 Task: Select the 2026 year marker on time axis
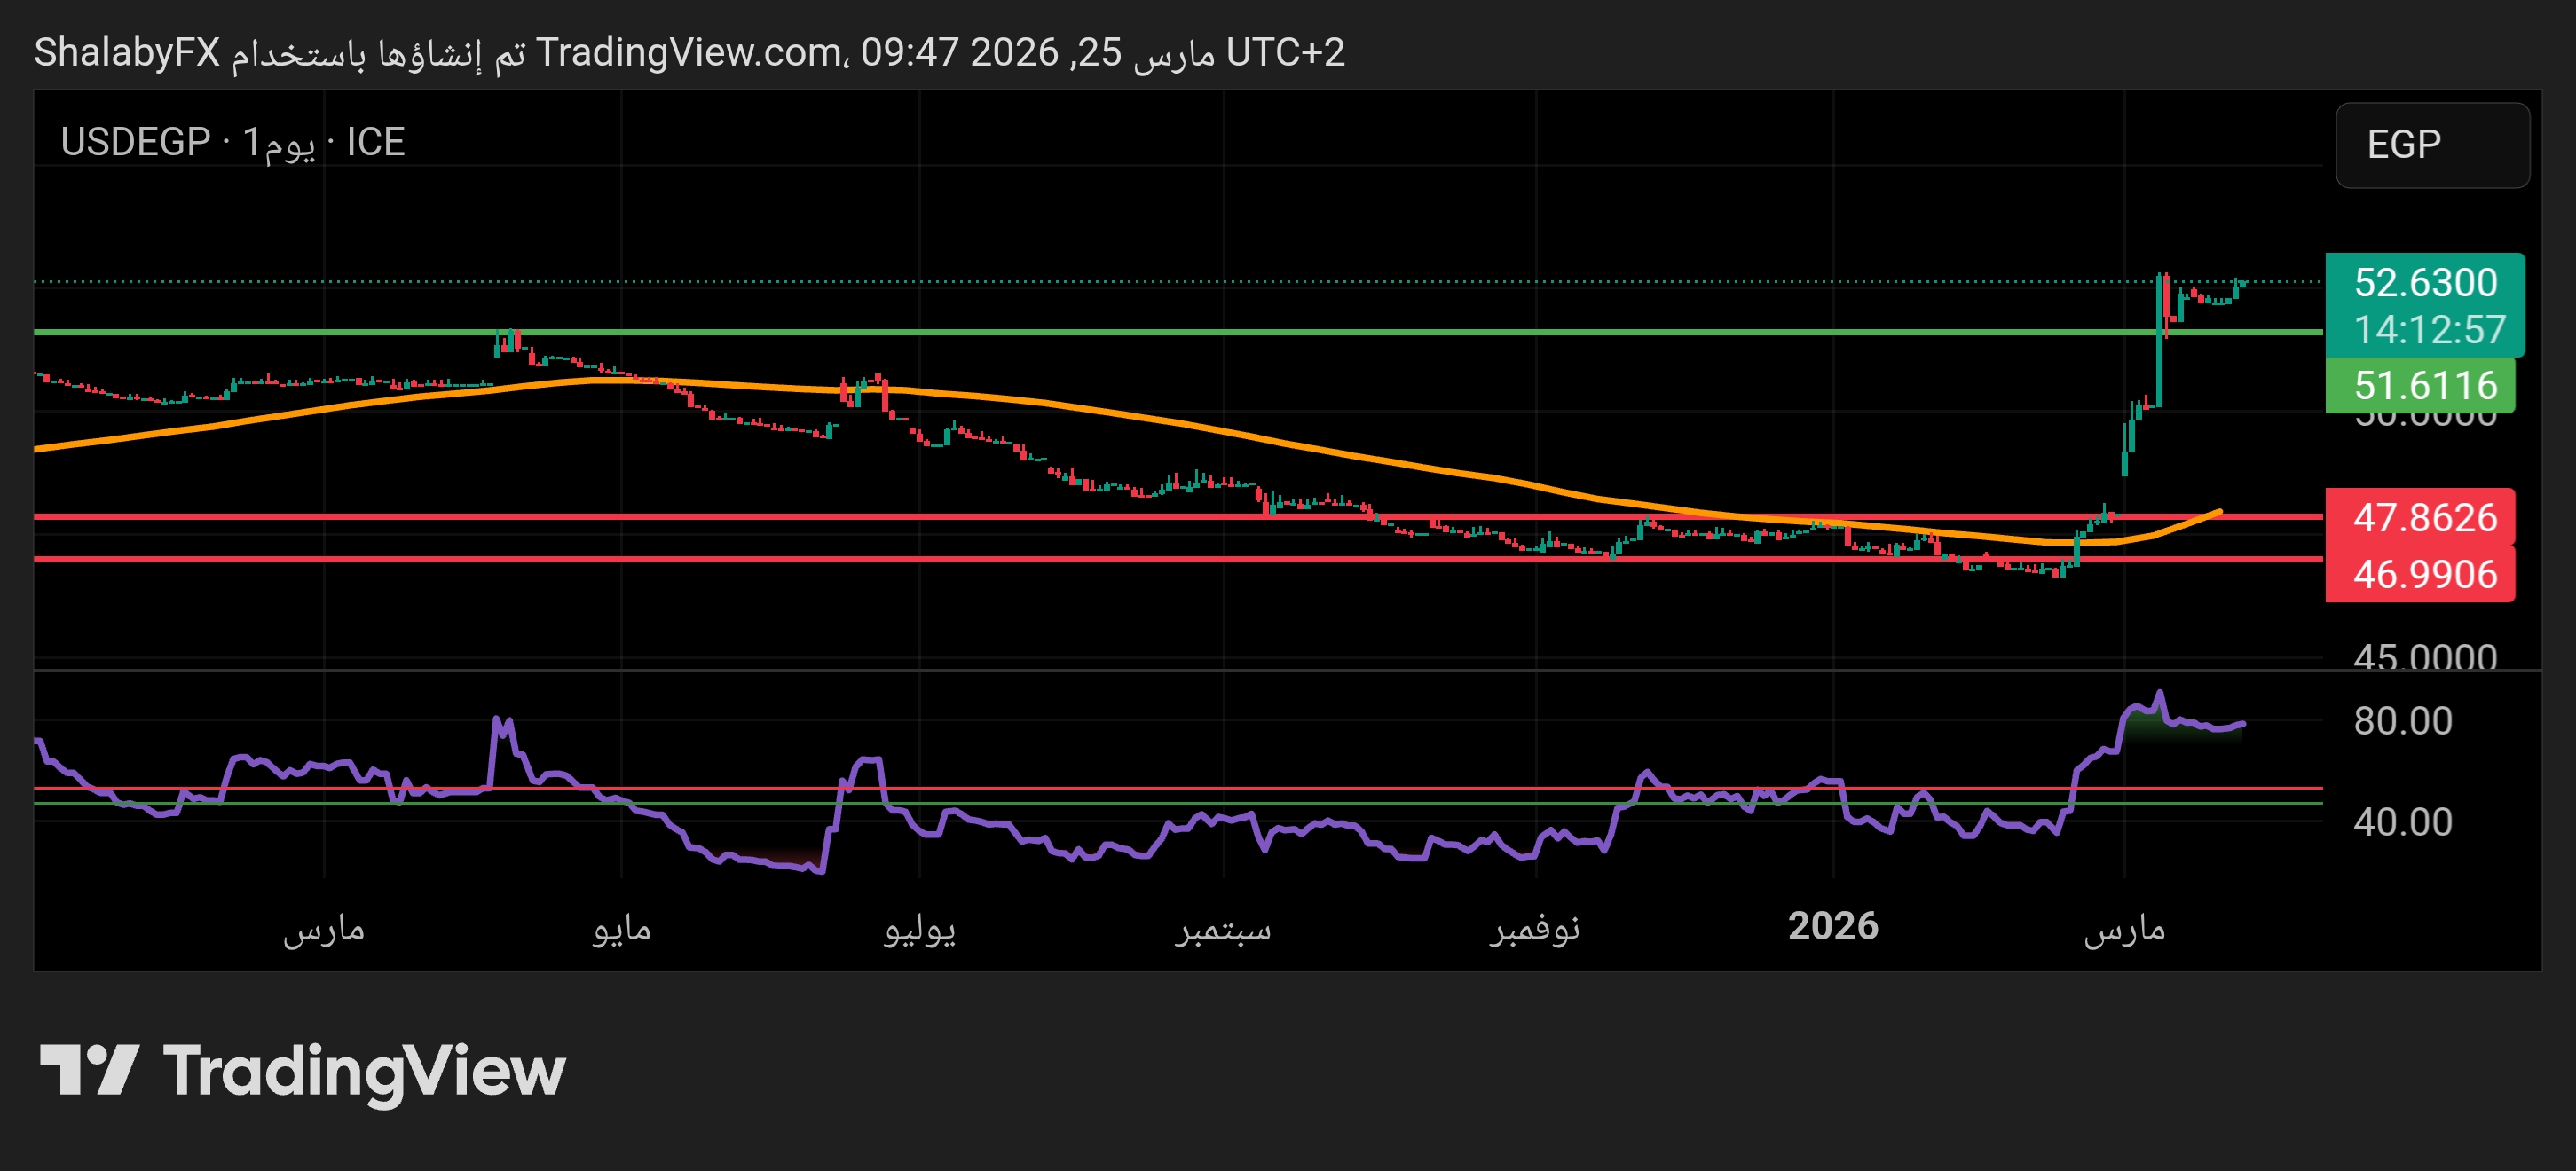(x=1832, y=926)
